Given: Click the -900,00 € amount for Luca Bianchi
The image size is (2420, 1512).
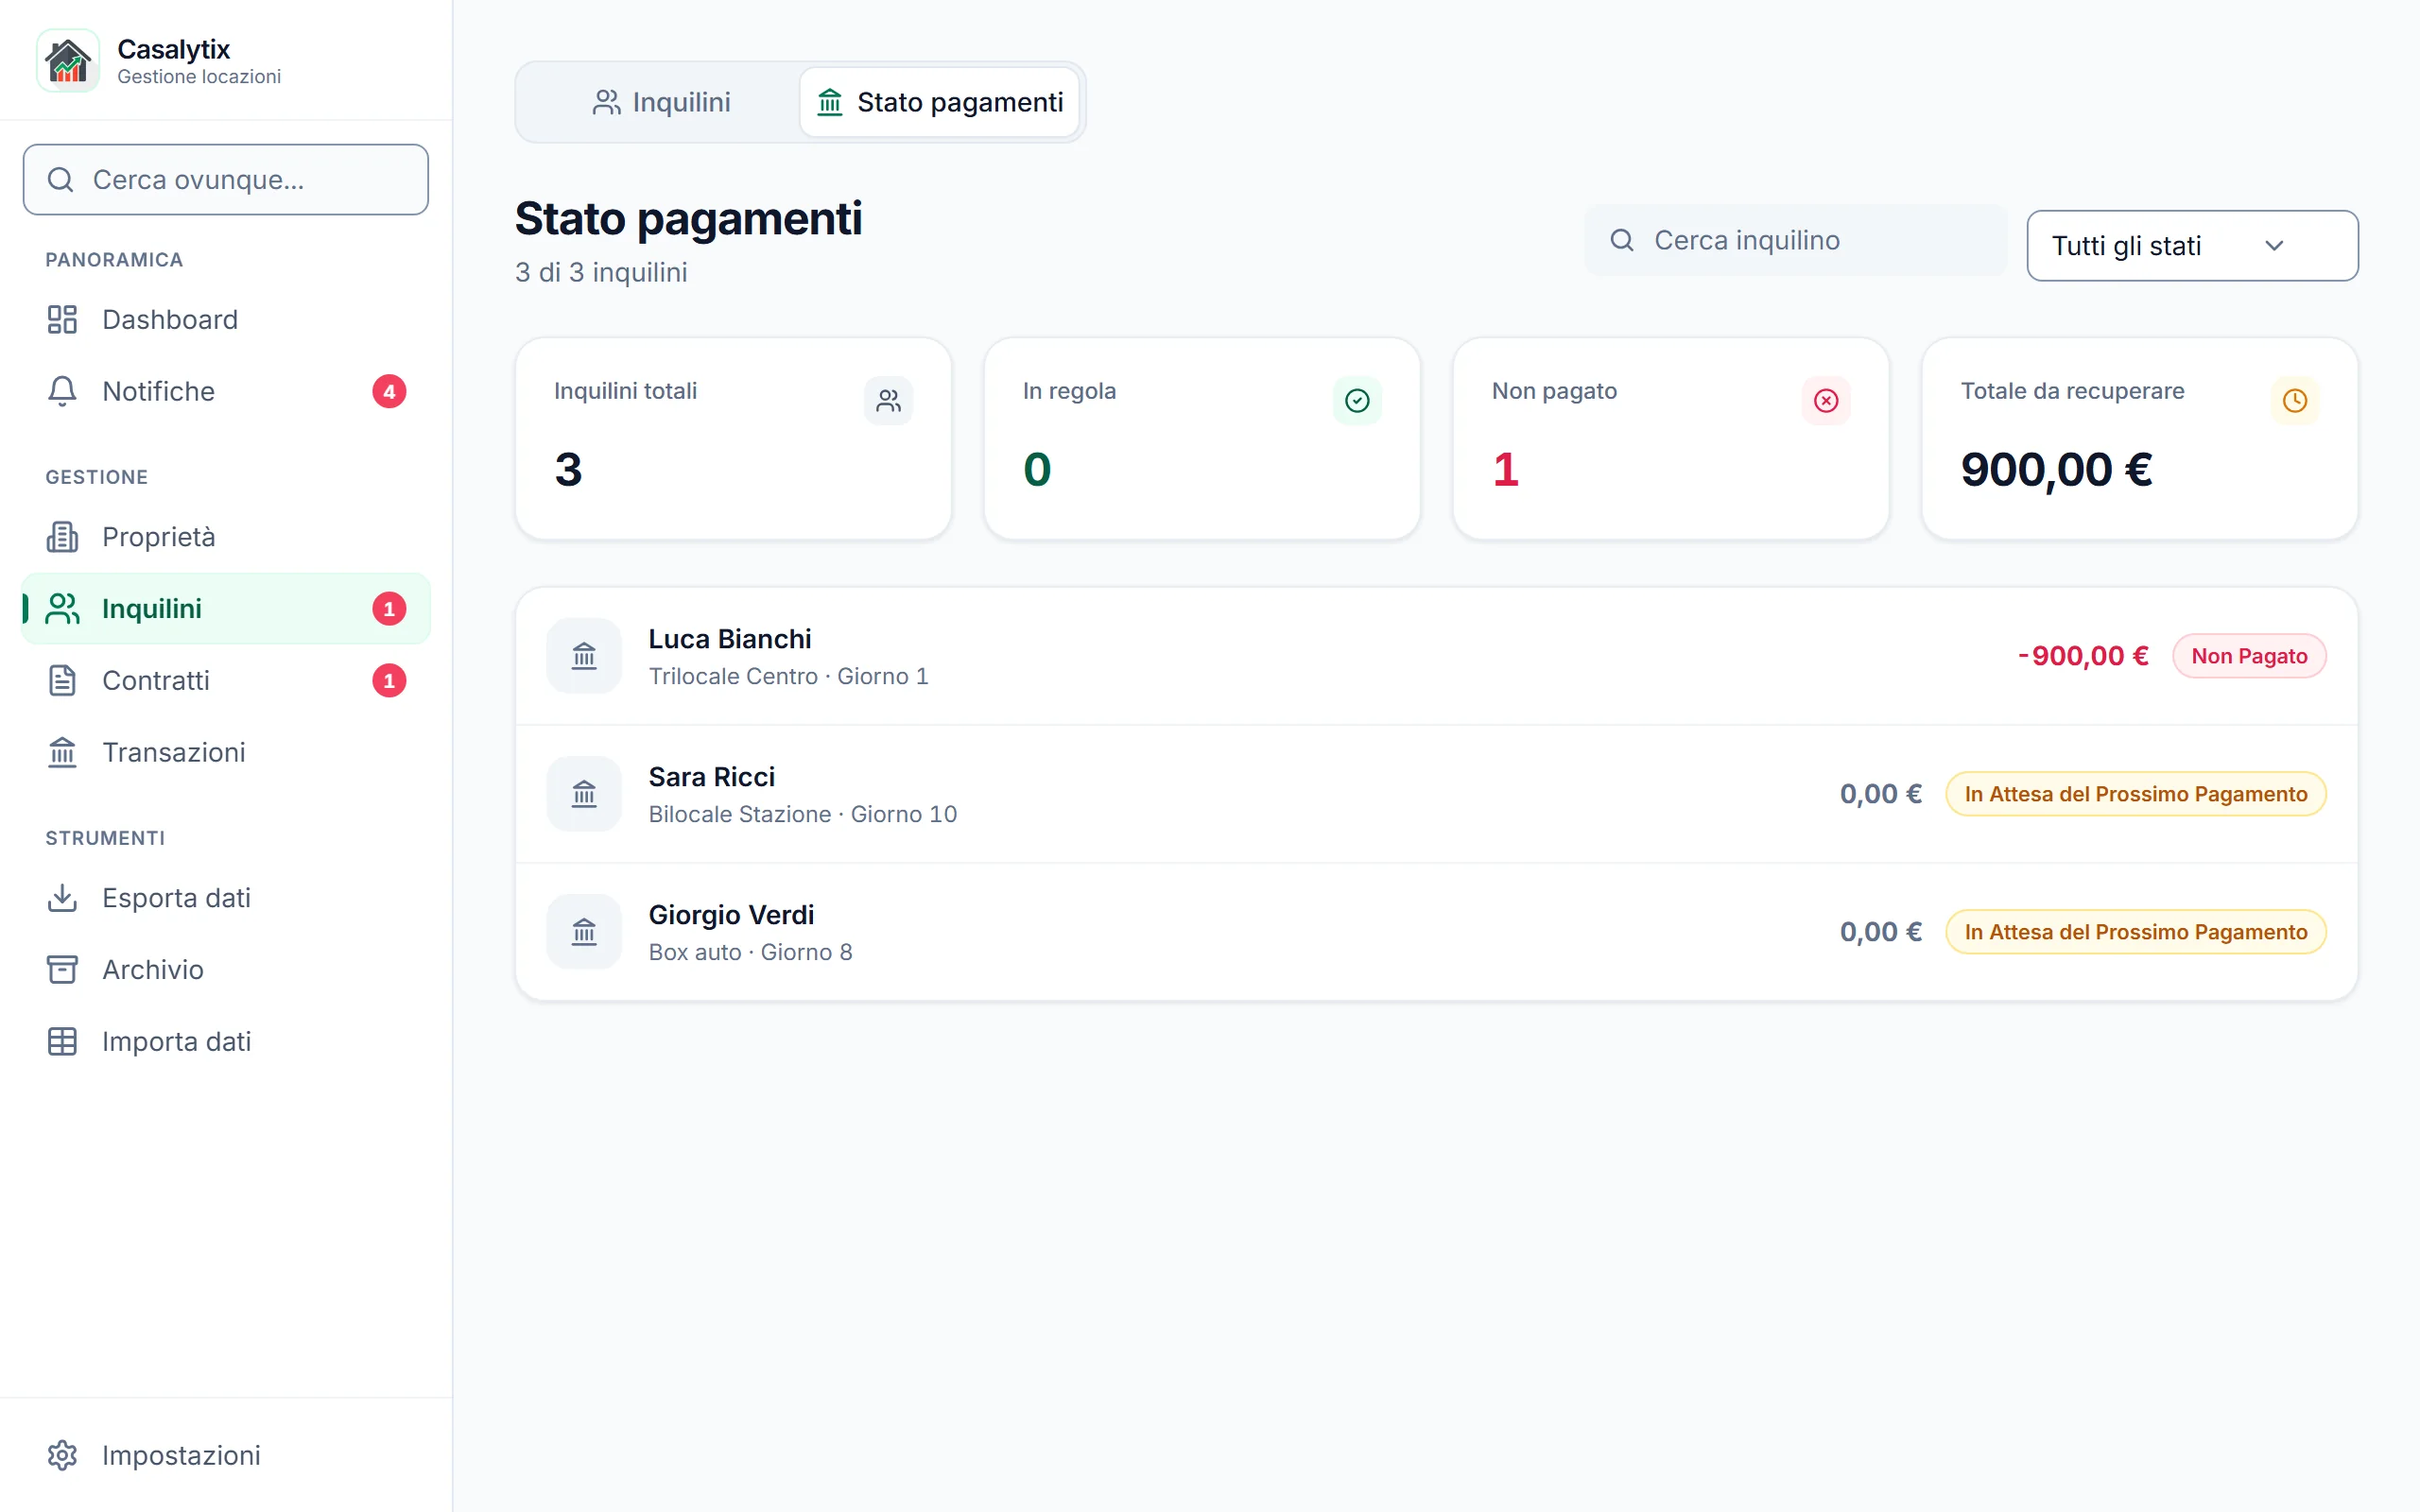Looking at the screenshot, I should tap(2083, 656).
